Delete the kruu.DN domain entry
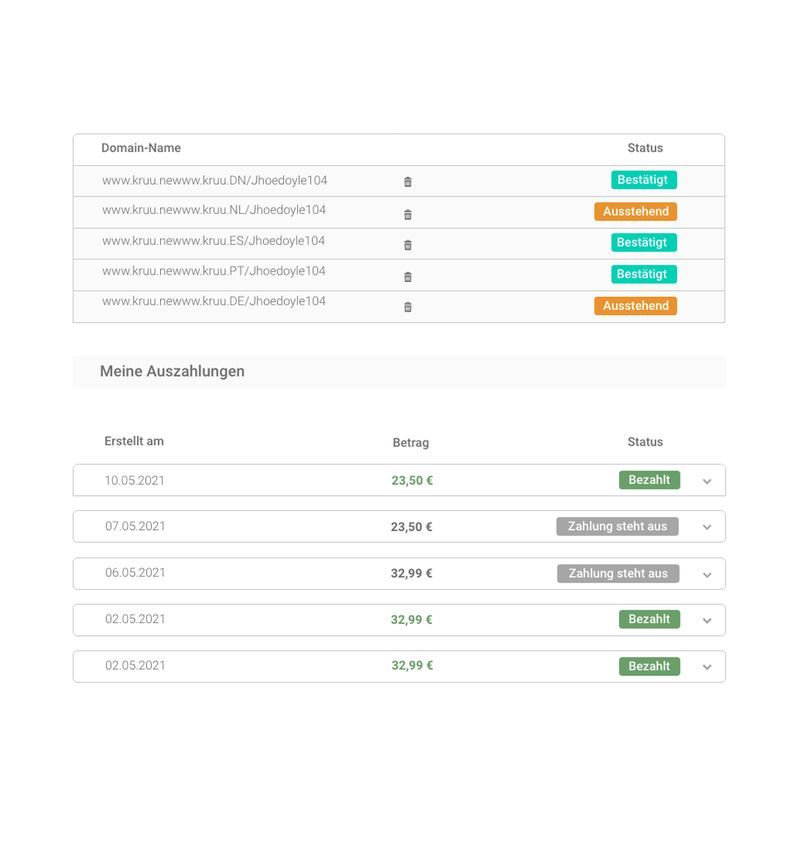 408,182
